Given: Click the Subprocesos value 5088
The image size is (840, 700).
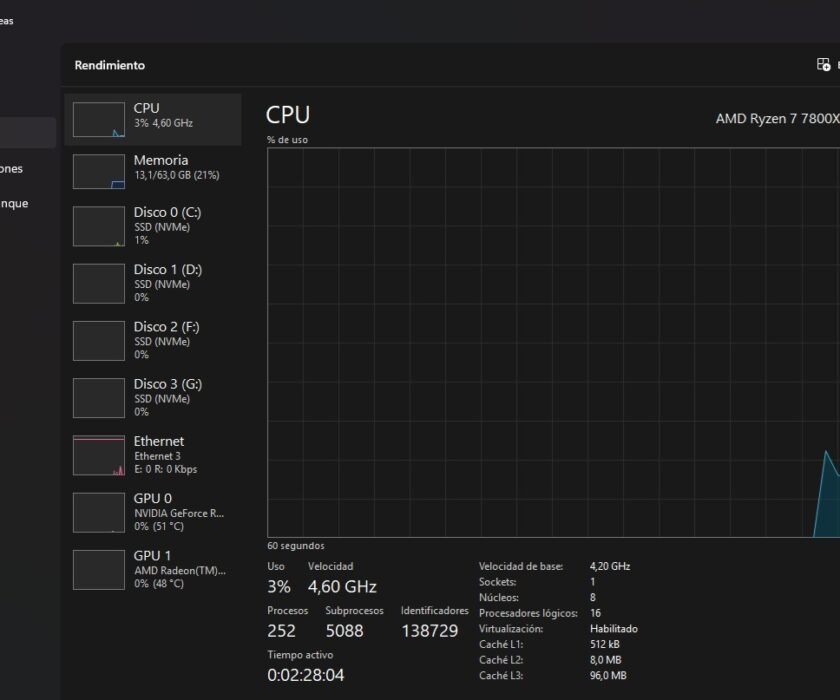Looking at the screenshot, I should (344, 631).
